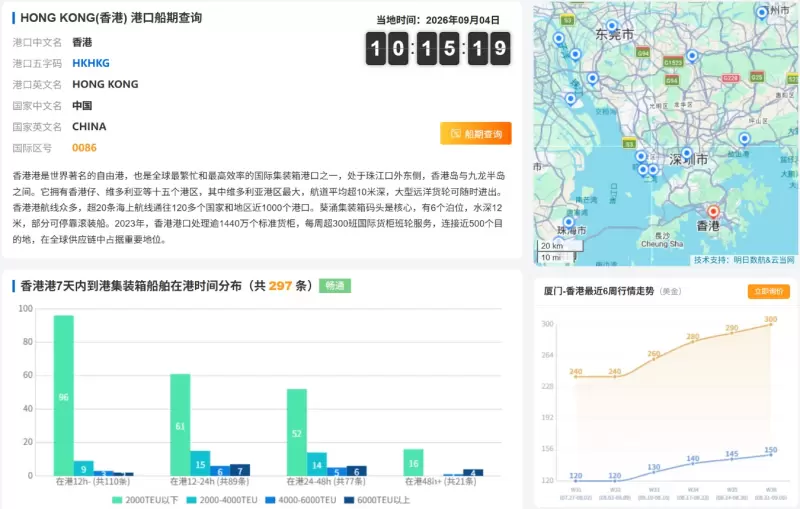Select the blue marker above 珠海市 label
The width and height of the screenshot is (800, 509).
click(x=568, y=222)
